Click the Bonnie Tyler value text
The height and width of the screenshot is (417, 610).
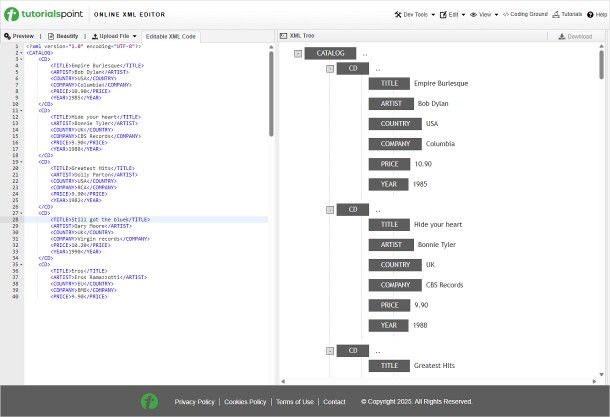pyautogui.click(x=436, y=245)
